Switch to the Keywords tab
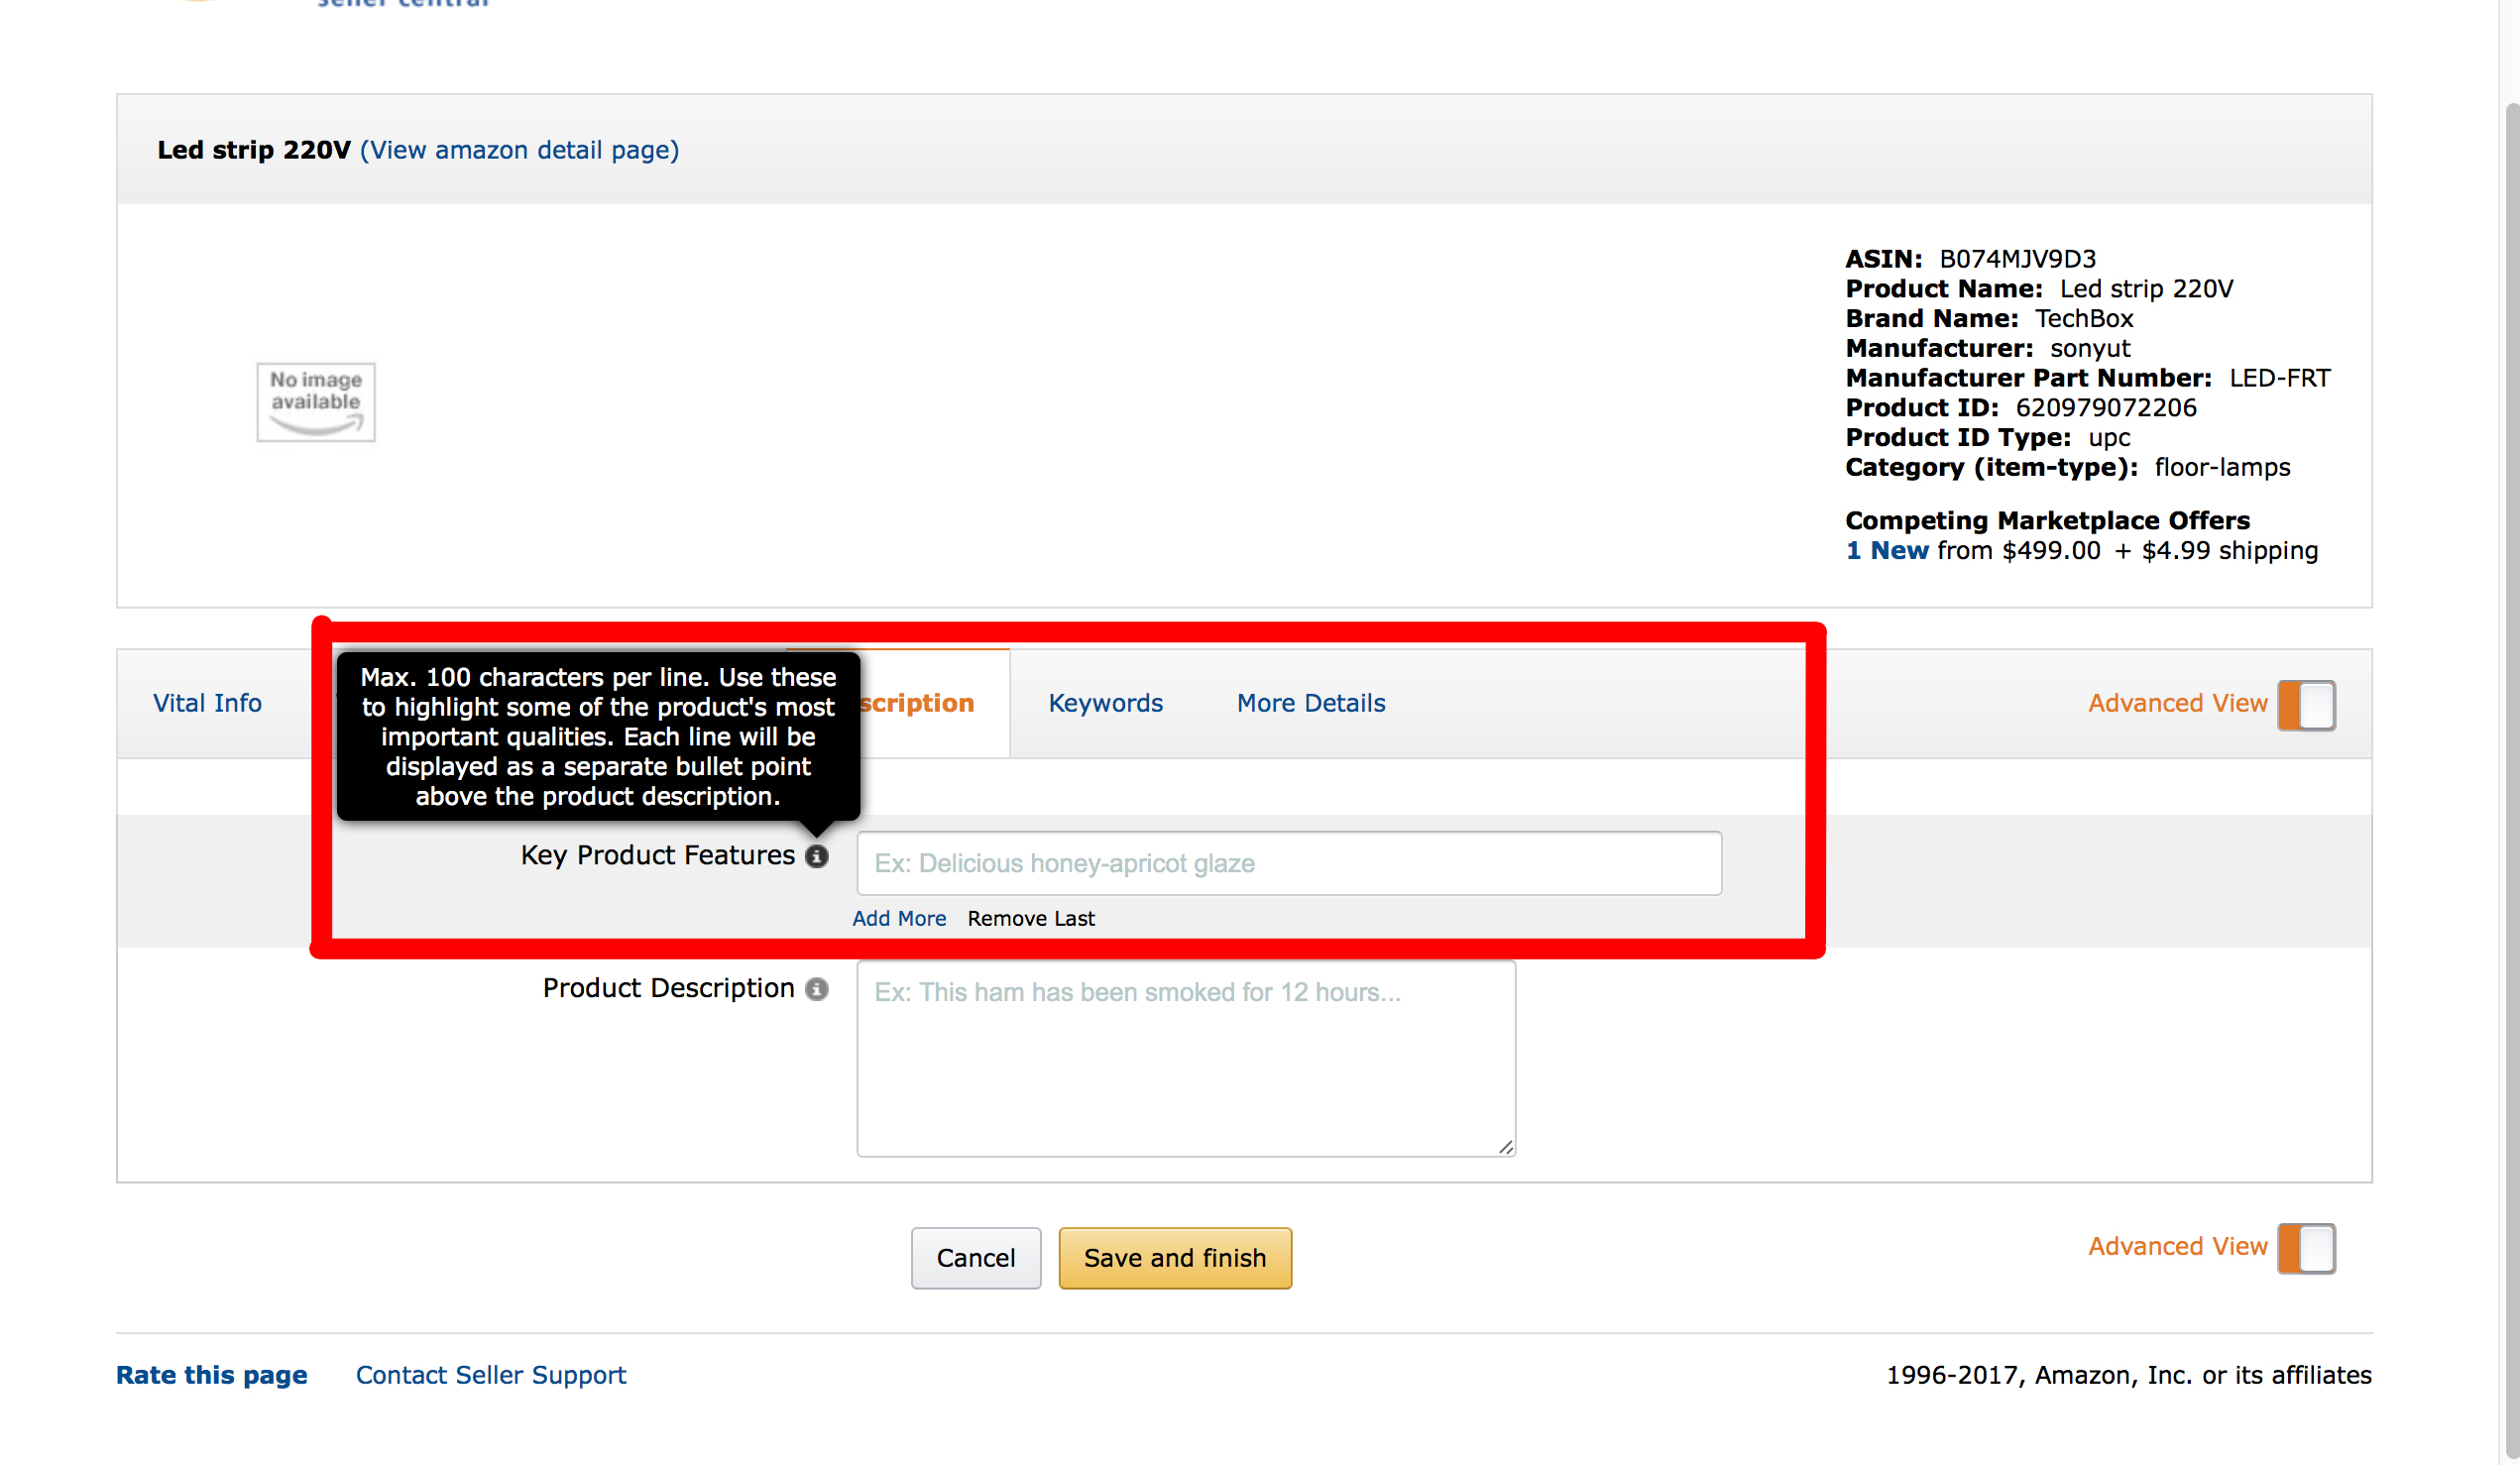The height and width of the screenshot is (1465, 2520). point(1105,703)
